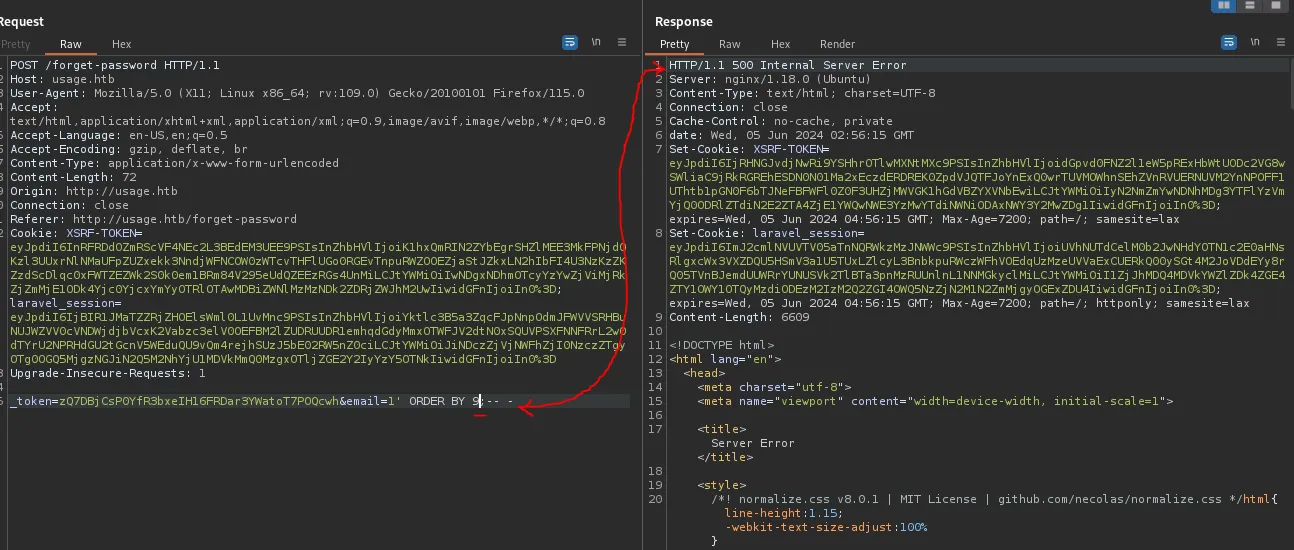This screenshot has height=550, width=1294.
Task: Click the request 'Content-Type: application/x-www-form-urlencoded' line
Action: 174,163
